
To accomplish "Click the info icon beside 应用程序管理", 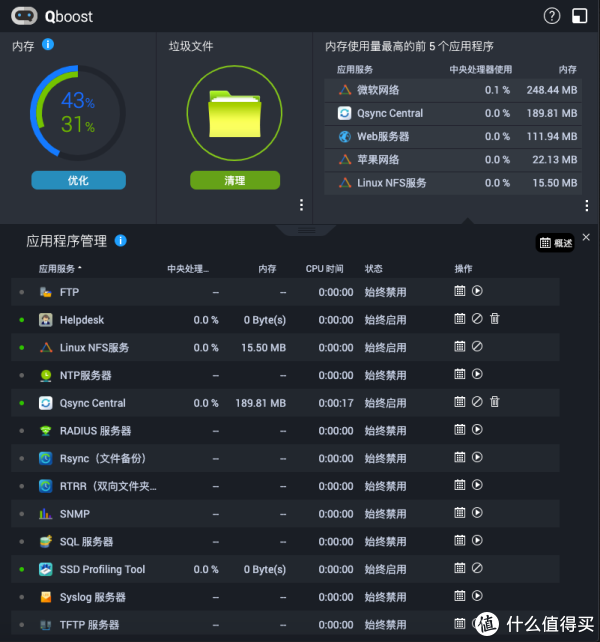I will (x=120, y=240).
